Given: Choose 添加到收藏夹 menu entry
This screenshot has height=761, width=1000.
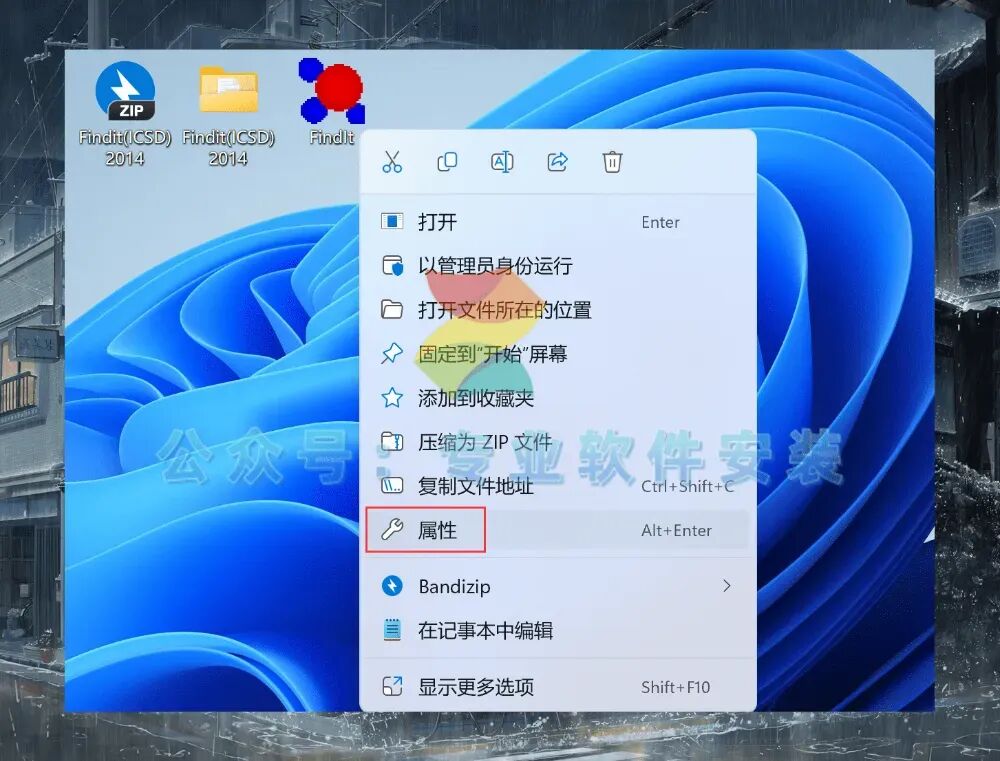Looking at the screenshot, I should click(558, 398).
